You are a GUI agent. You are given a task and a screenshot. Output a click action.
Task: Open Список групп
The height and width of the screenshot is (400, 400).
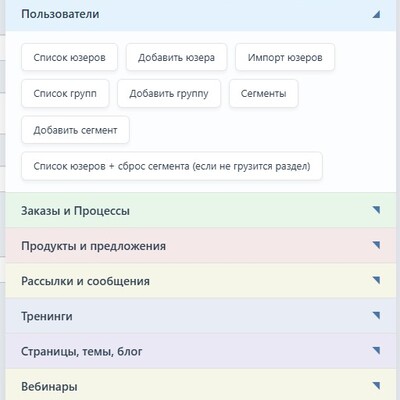point(65,93)
